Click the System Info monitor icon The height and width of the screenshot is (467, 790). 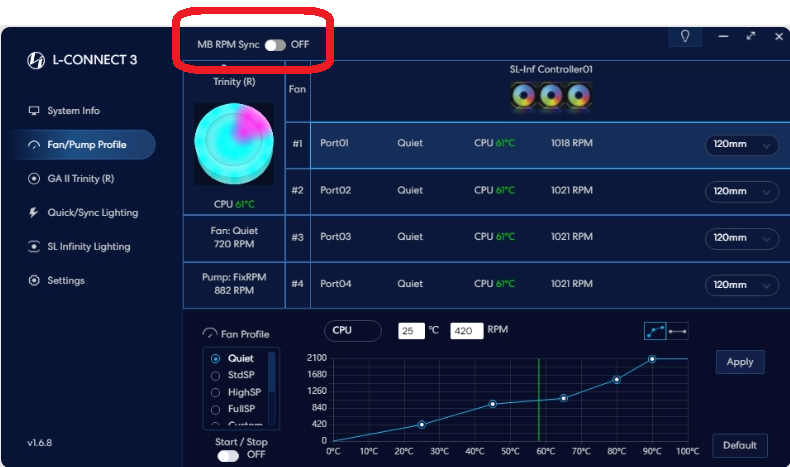tap(34, 111)
